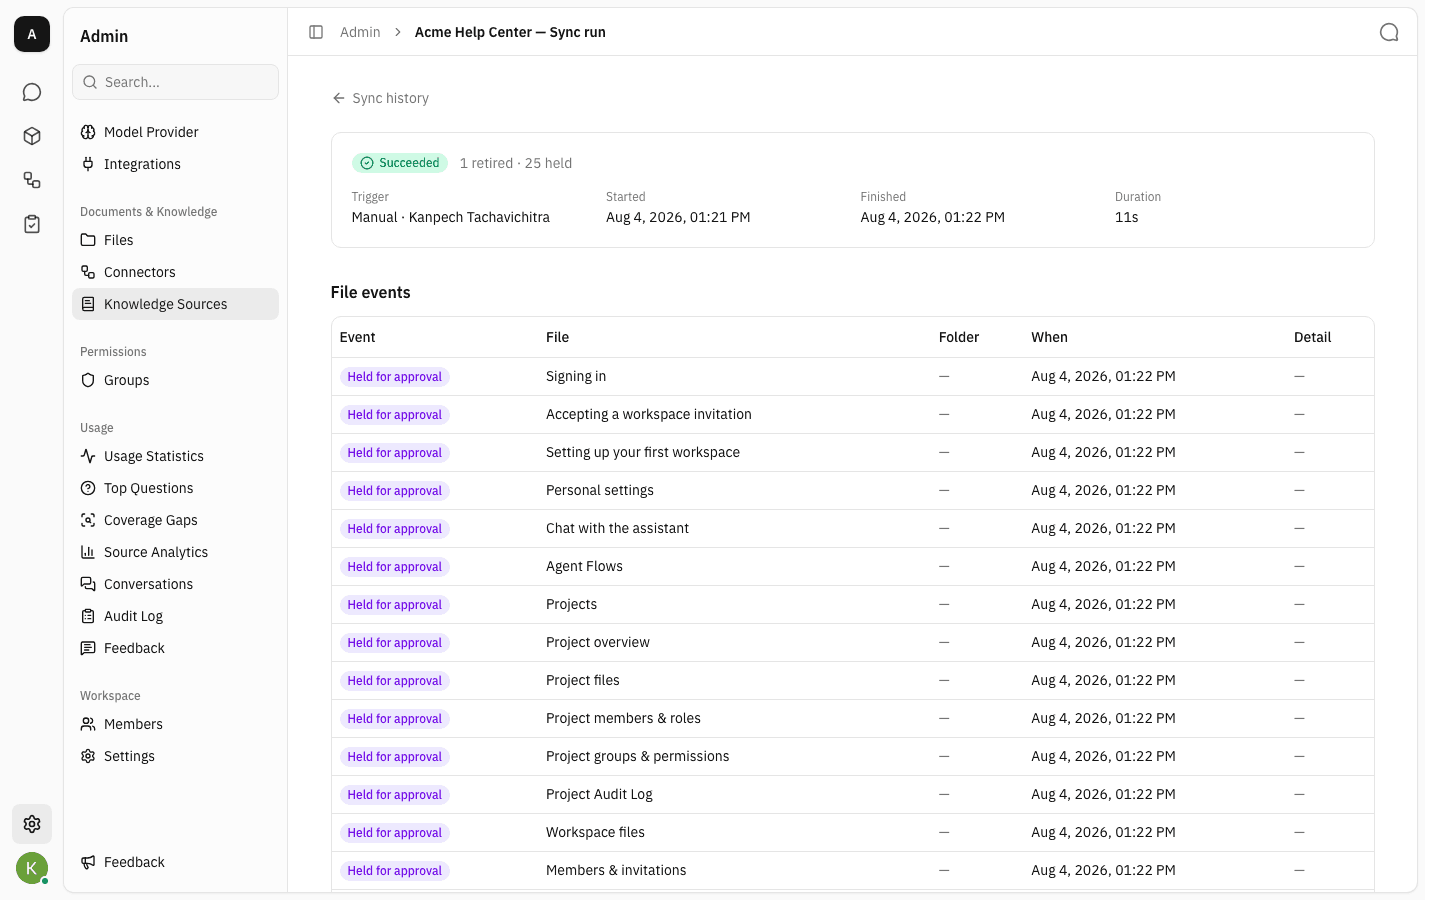Screen dimensions: 1440x900
Task: Click the workspace logo A
Action: (32, 34)
